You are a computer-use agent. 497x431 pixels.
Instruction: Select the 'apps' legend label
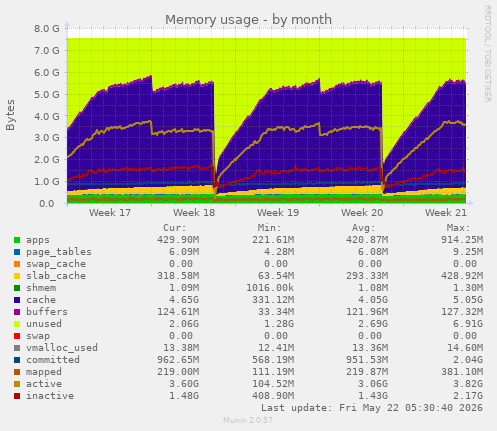pos(38,240)
